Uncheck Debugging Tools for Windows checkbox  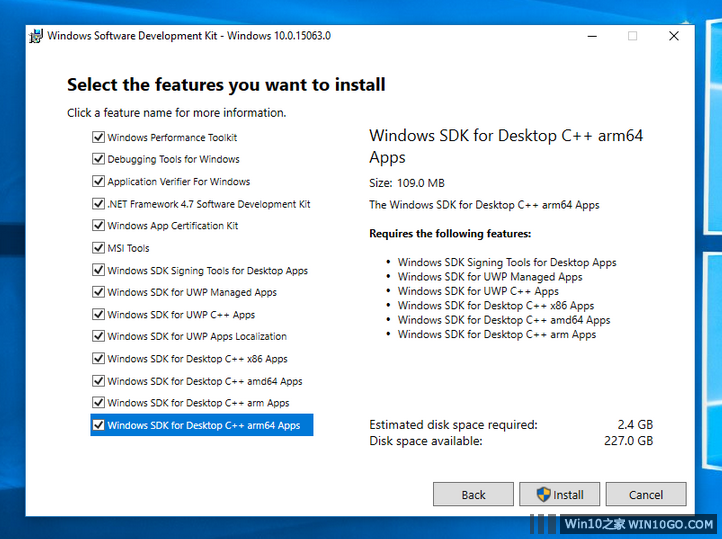click(98, 159)
